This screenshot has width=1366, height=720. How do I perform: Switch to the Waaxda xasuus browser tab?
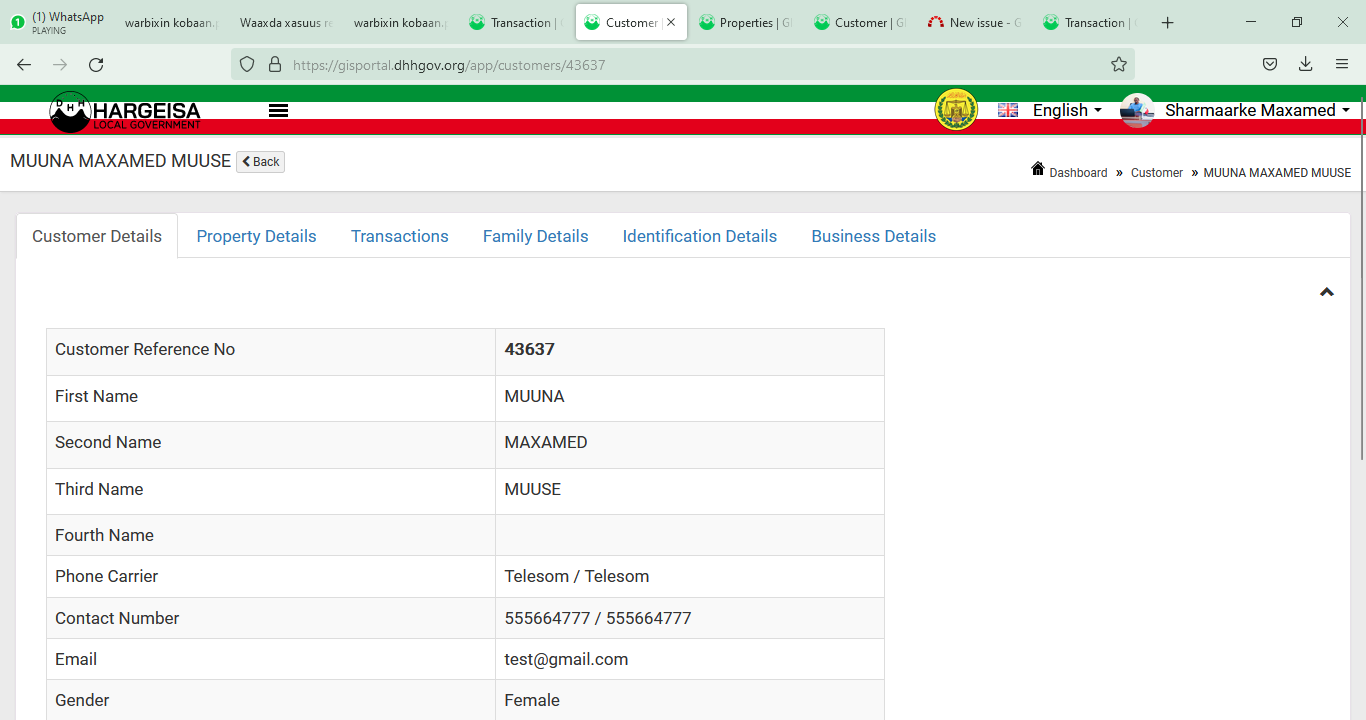pos(286,22)
